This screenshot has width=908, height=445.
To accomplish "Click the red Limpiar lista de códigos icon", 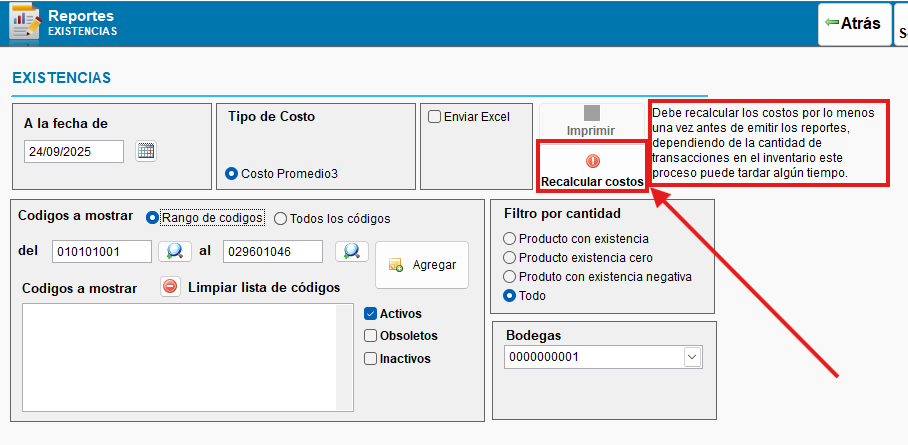I will pyautogui.click(x=170, y=286).
